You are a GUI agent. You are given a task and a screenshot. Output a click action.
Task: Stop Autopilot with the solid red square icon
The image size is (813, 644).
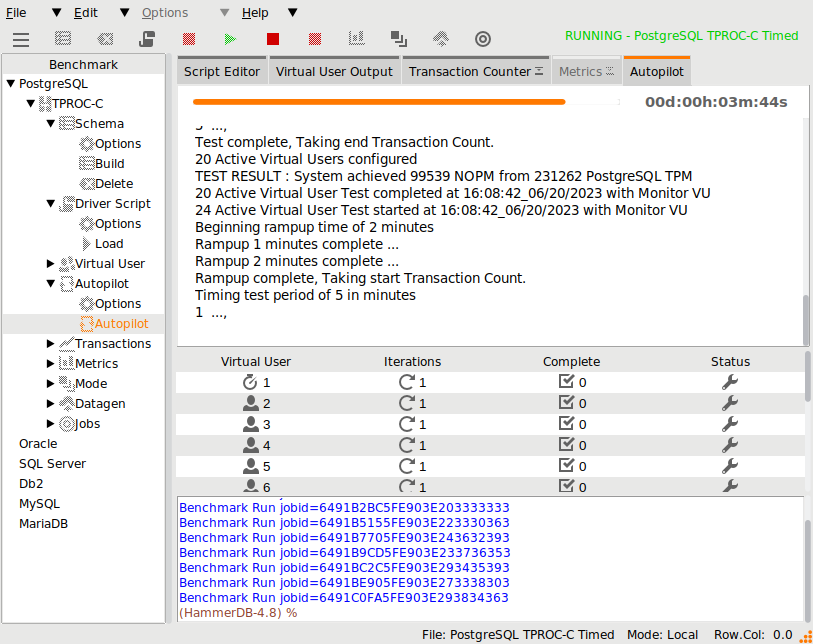click(x=273, y=39)
